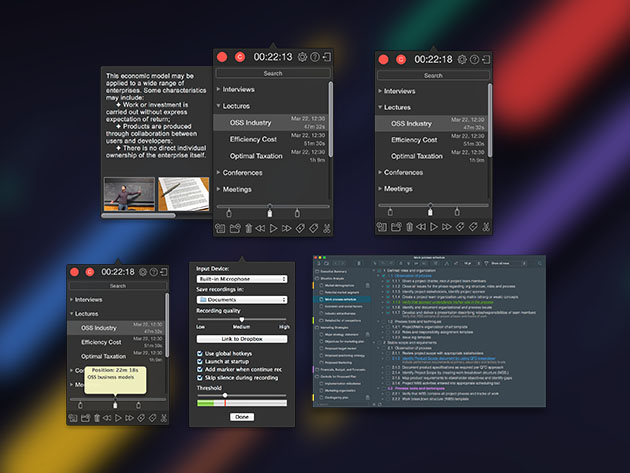630x473 pixels.
Task: Toggle the red record button in 00:22:13 window
Action: (x=222, y=57)
